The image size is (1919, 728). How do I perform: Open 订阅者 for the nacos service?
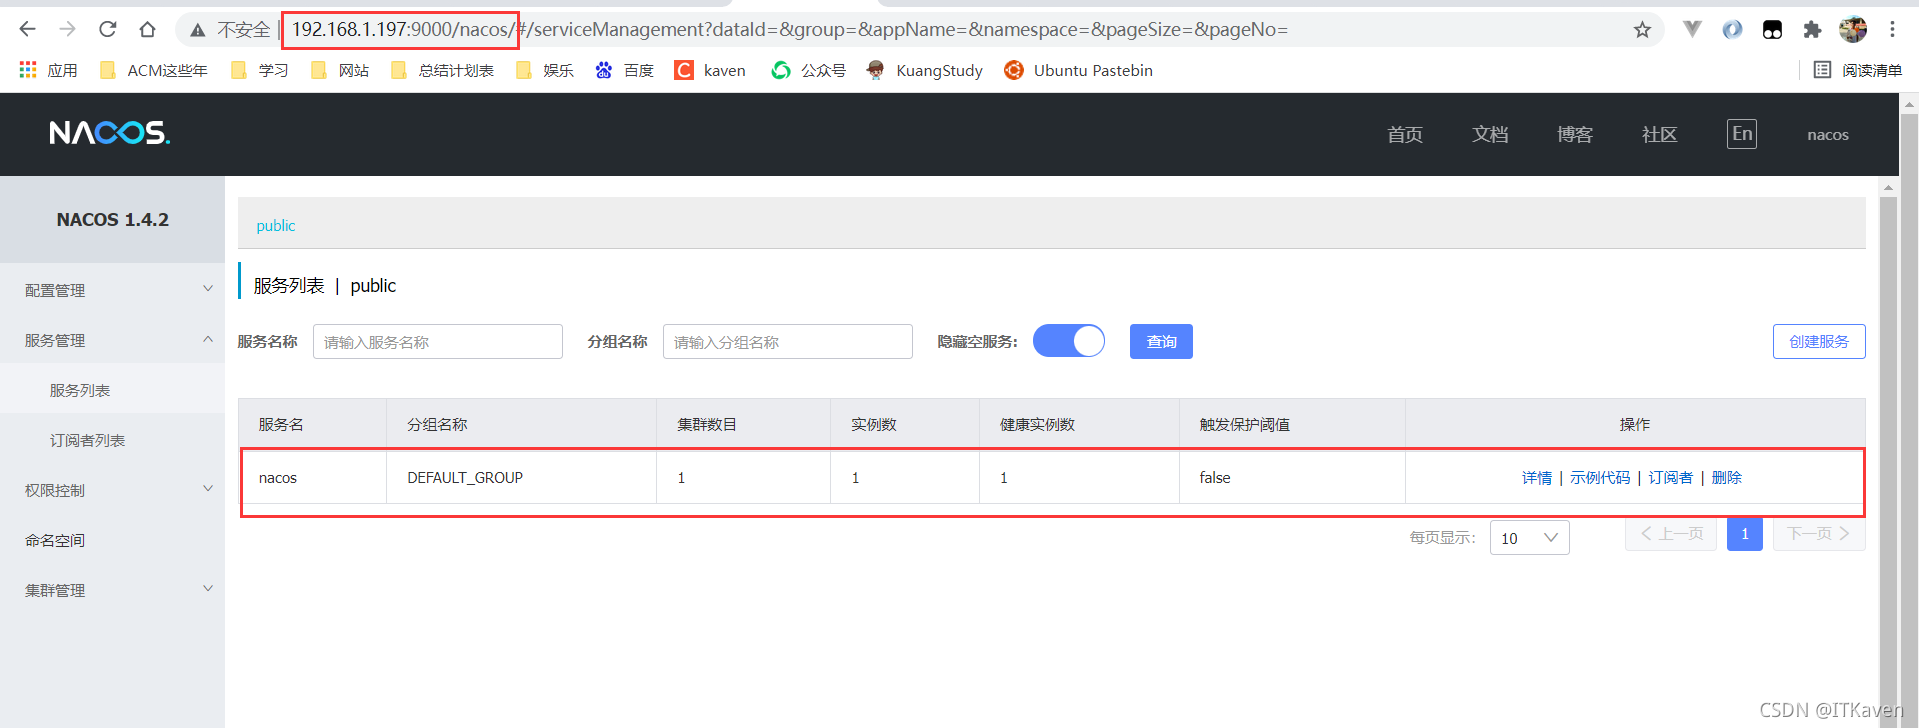tap(1671, 478)
